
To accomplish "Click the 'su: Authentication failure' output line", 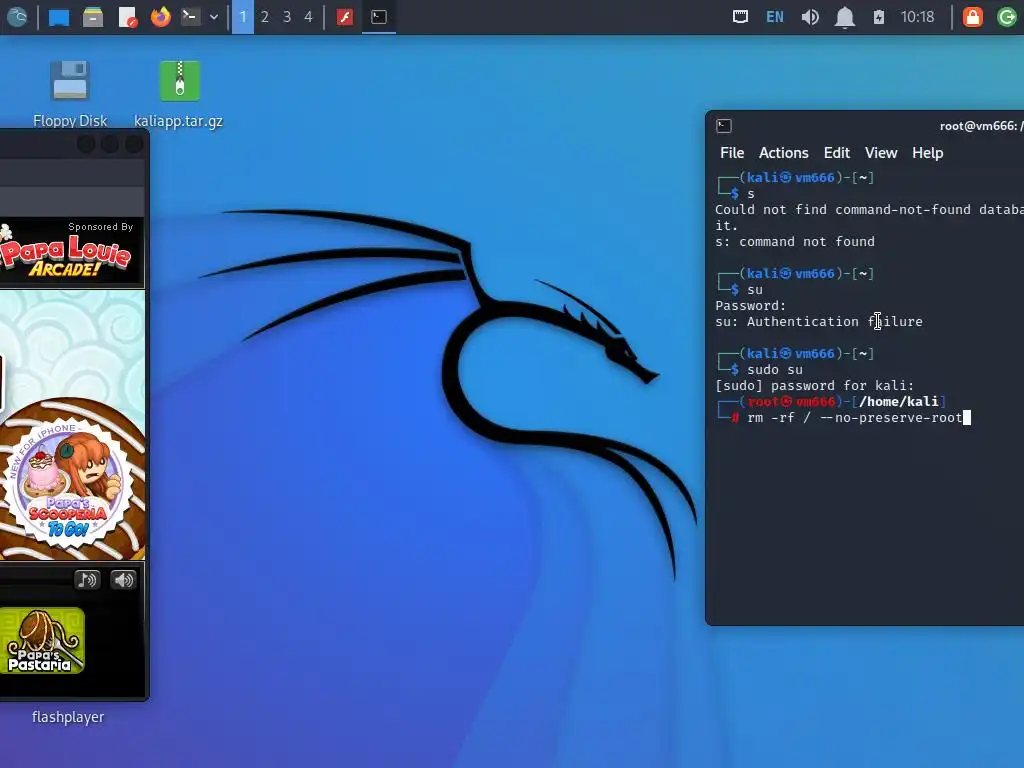I will [819, 321].
